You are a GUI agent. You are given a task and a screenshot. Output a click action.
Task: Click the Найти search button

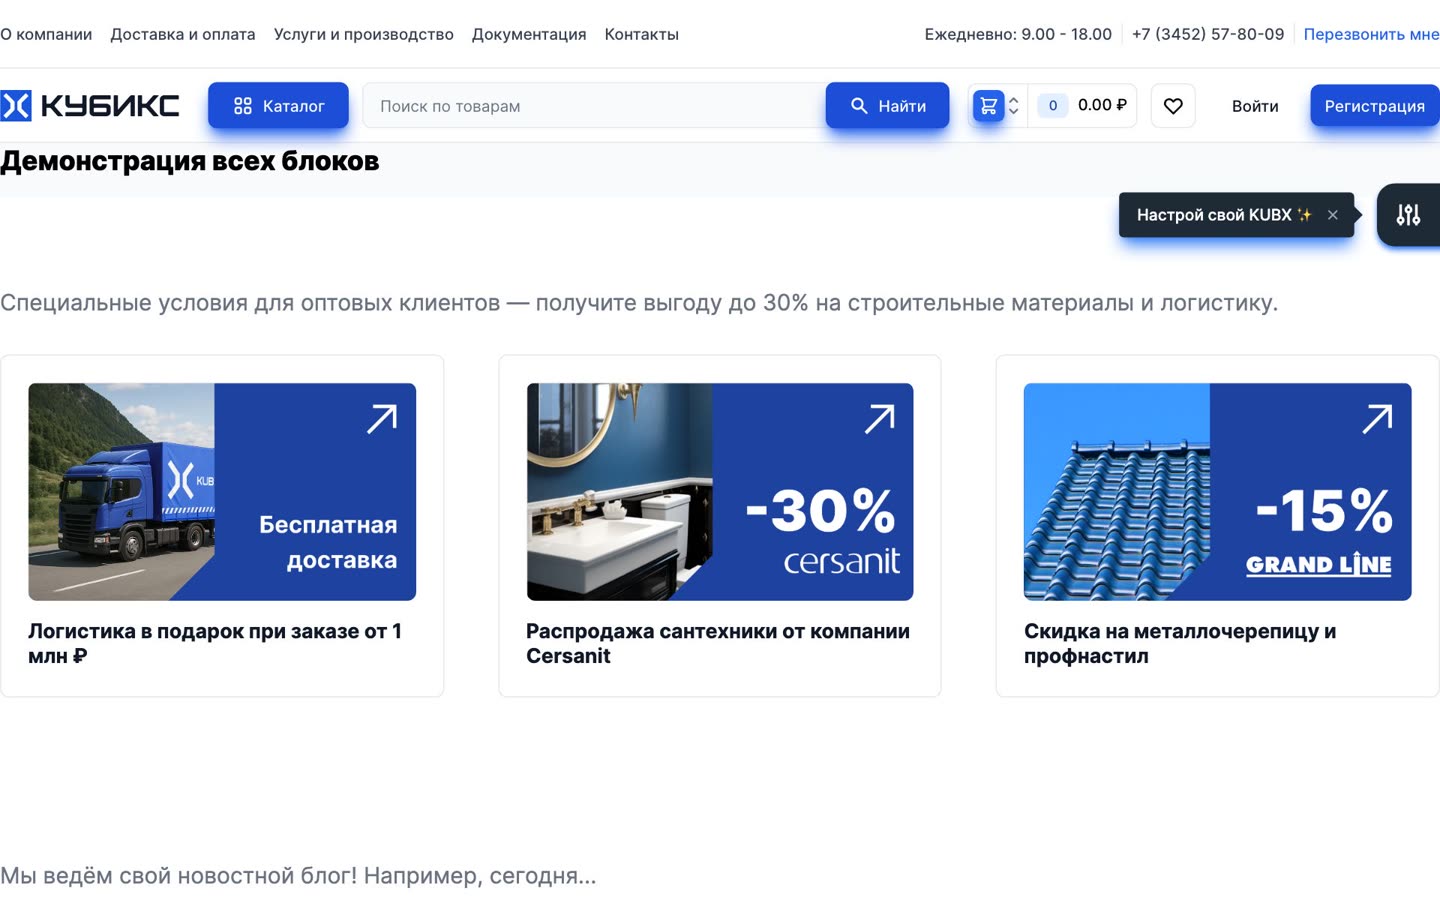tap(887, 105)
